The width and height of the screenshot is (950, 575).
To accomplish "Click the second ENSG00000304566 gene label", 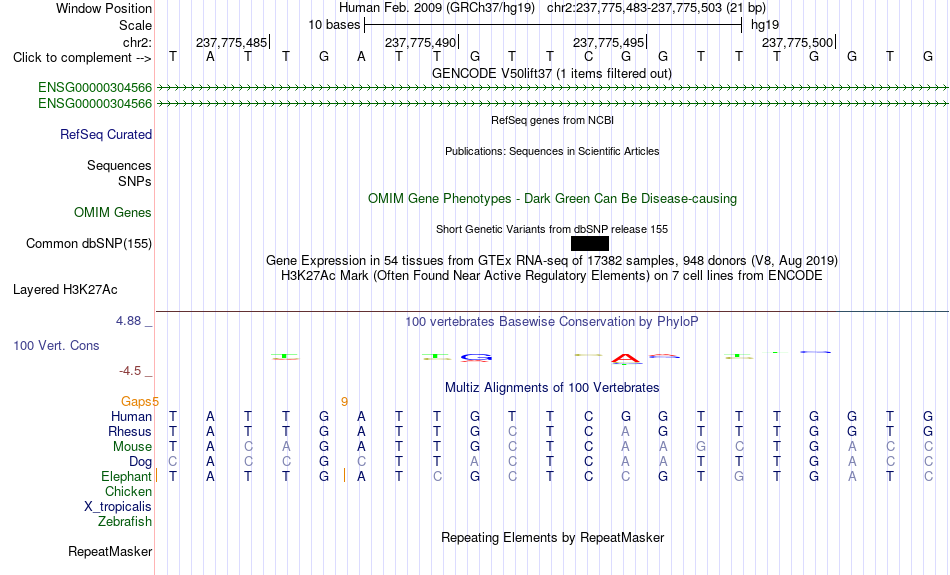I will [x=95, y=104].
